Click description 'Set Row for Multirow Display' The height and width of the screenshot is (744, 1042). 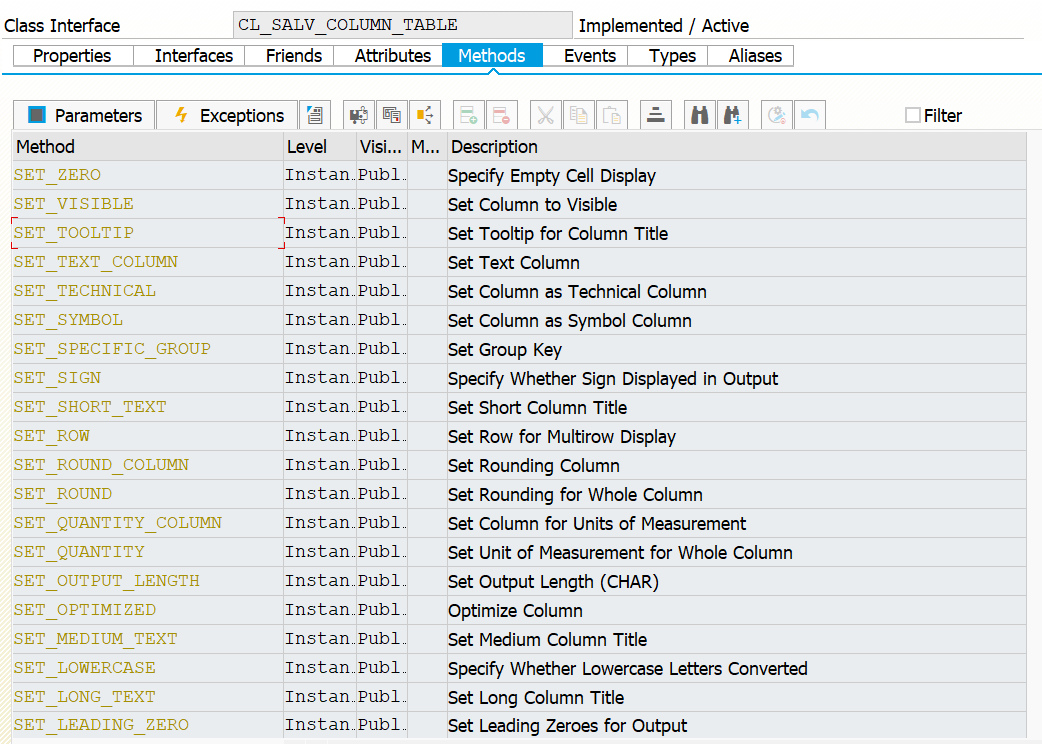tap(562, 436)
